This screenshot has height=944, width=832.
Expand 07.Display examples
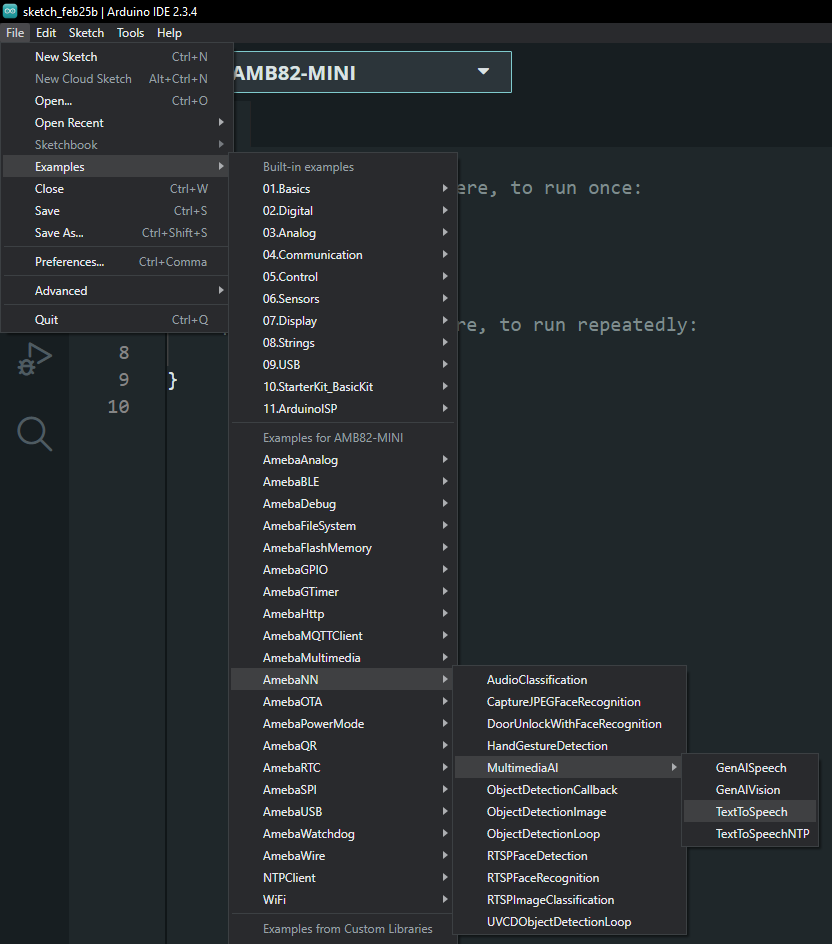pos(343,321)
